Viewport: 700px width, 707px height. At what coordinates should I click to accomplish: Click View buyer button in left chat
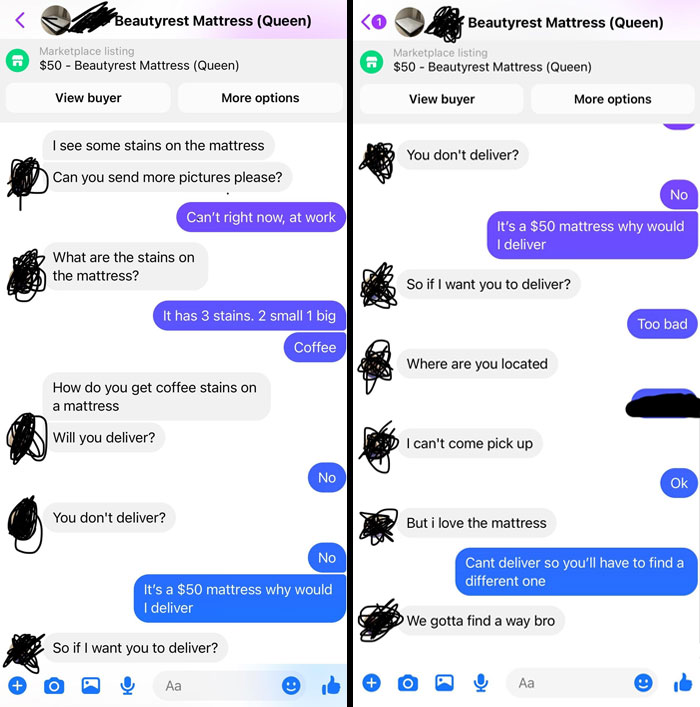(x=88, y=98)
